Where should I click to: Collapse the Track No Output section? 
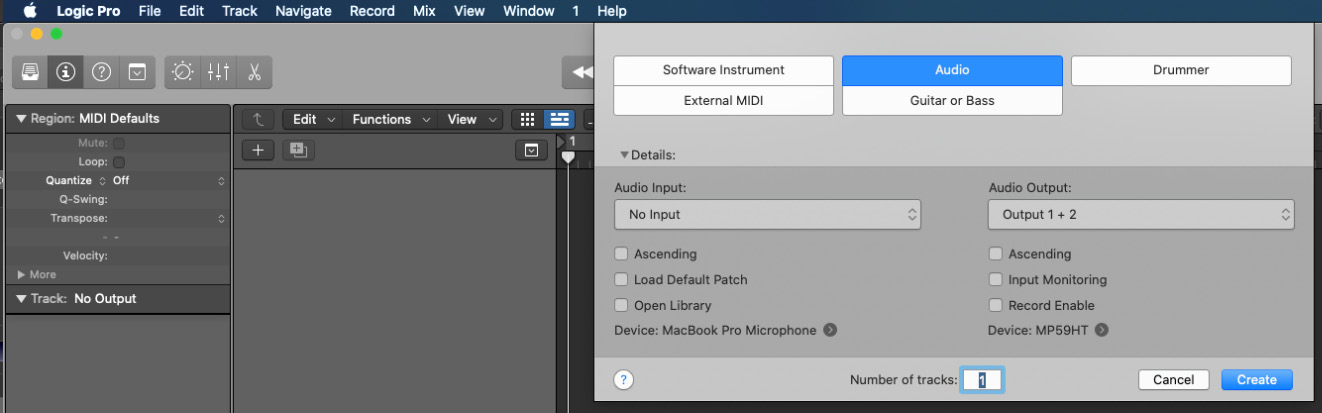click(21, 298)
